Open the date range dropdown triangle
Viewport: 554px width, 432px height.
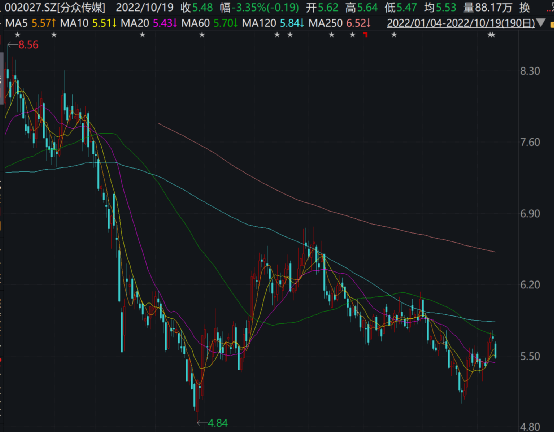[541, 23]
